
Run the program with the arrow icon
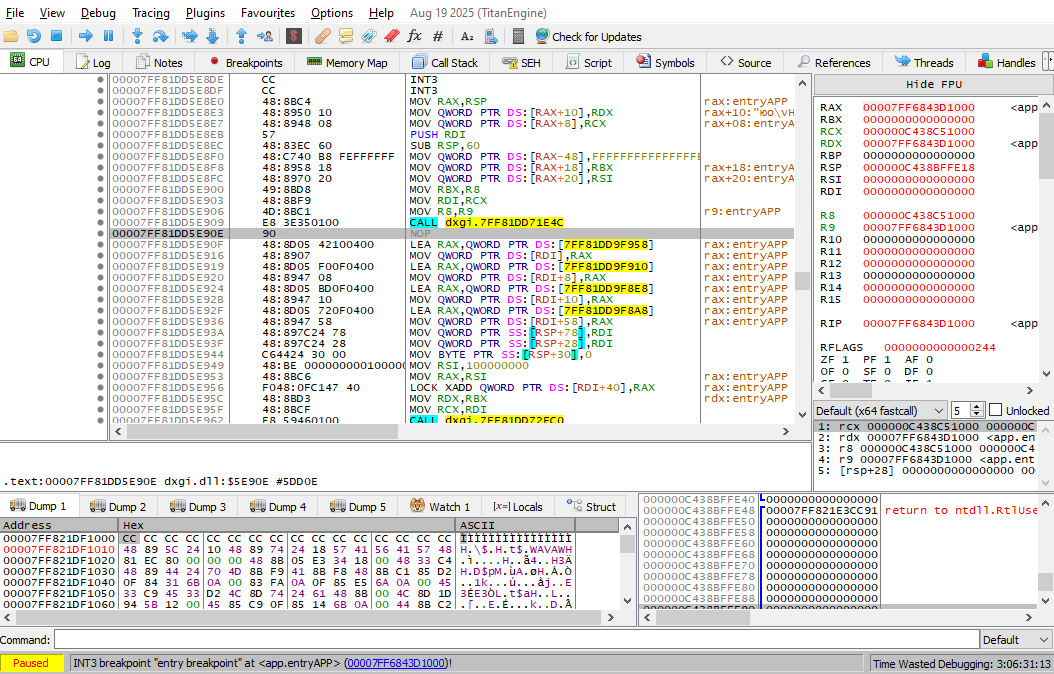click(x=86, y=36)
